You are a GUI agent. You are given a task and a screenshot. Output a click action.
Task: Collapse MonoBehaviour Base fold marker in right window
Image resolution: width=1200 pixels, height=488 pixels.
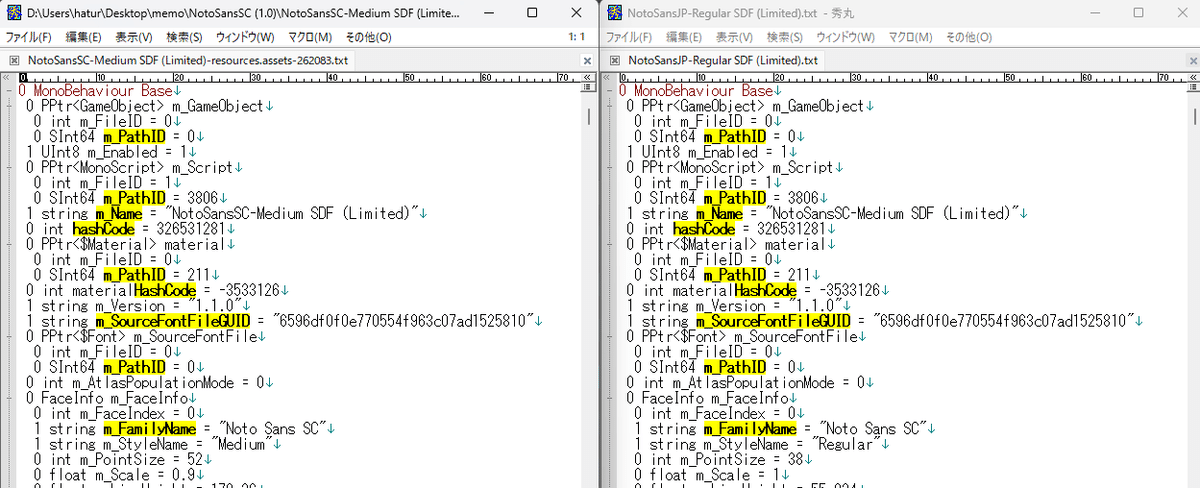click(x=610, y=91)
